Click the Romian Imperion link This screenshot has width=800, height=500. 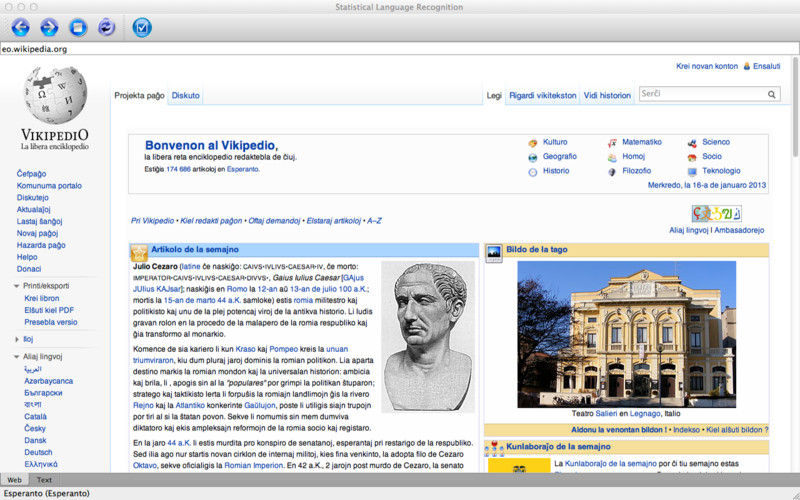(254, 465)
